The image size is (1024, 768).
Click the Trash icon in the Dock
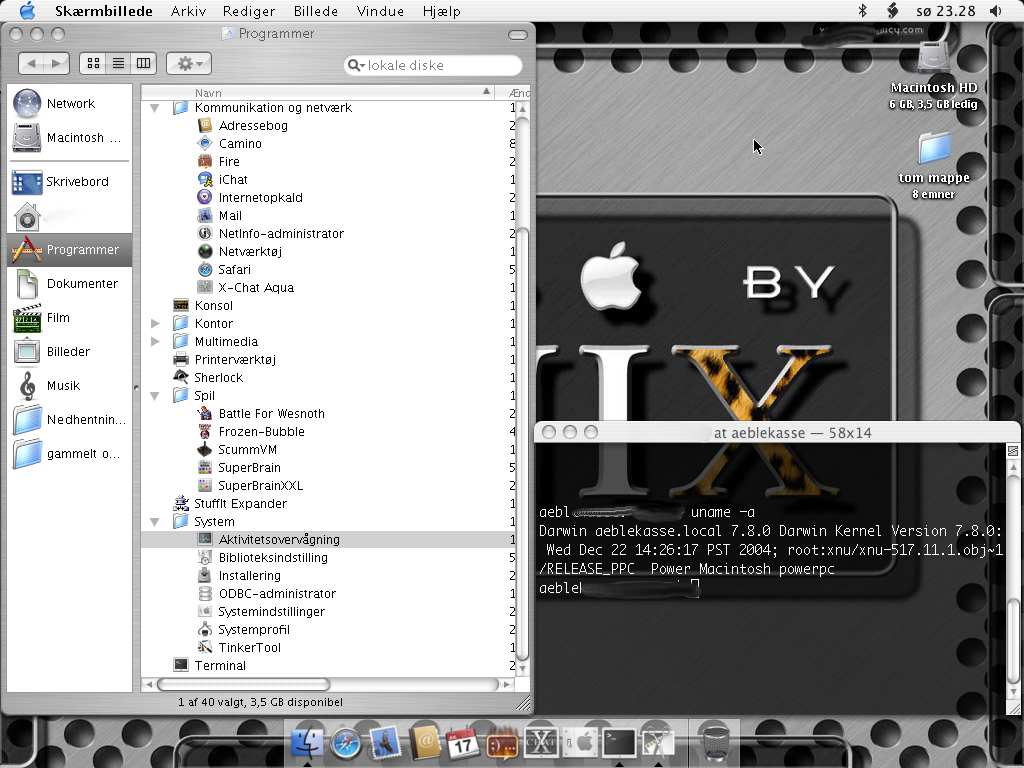[714, 743]
